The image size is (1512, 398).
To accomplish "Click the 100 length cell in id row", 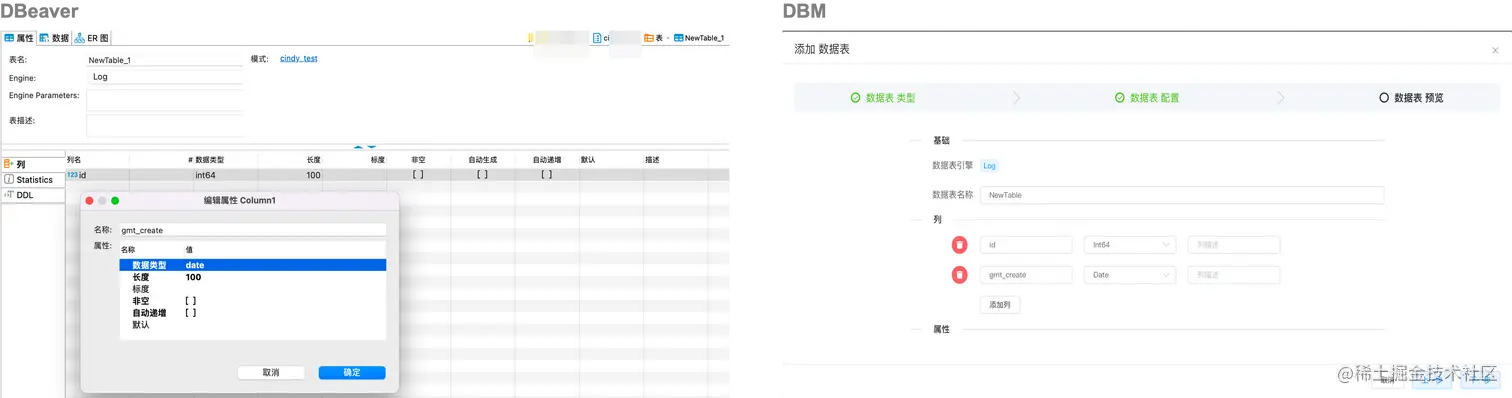I will (x=313, y=175).
